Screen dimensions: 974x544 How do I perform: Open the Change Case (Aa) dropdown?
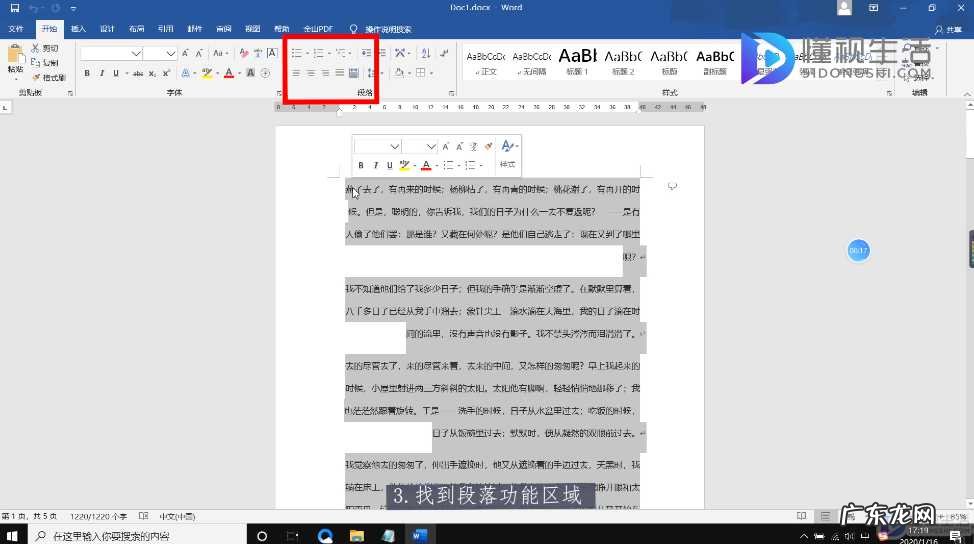pos(220,53)
